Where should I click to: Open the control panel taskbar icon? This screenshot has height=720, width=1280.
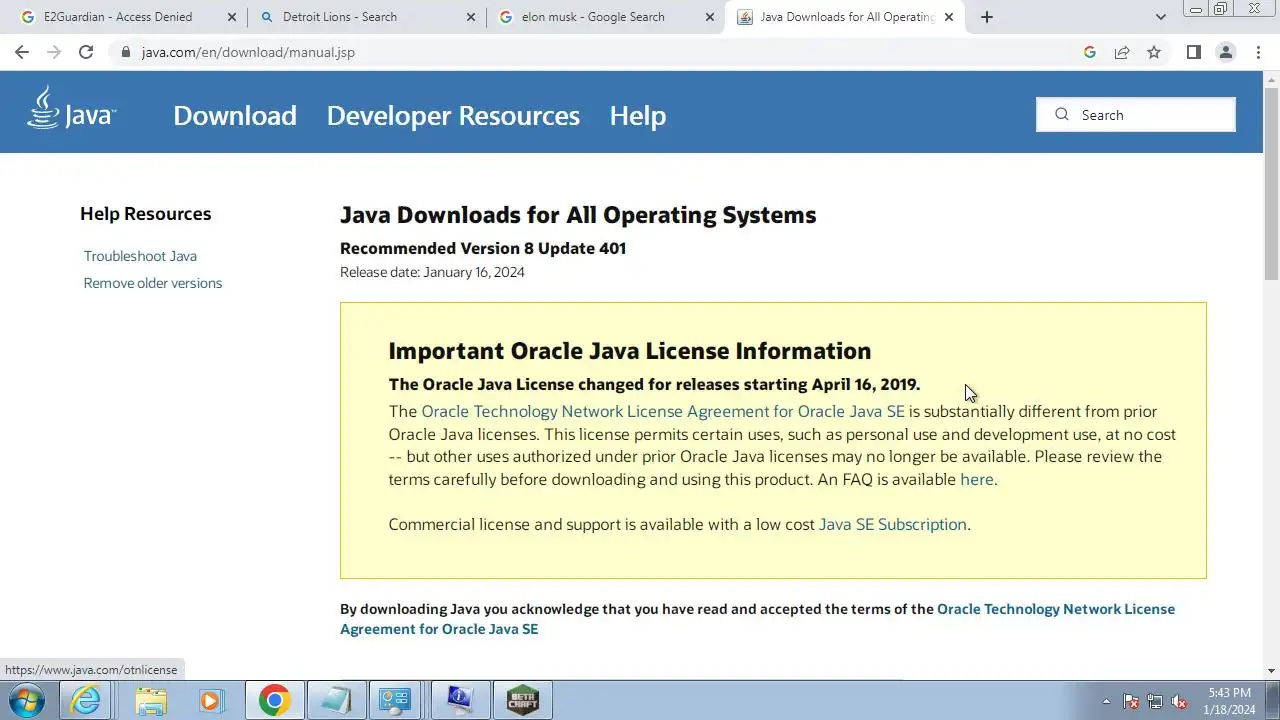(x=399, y=700)
